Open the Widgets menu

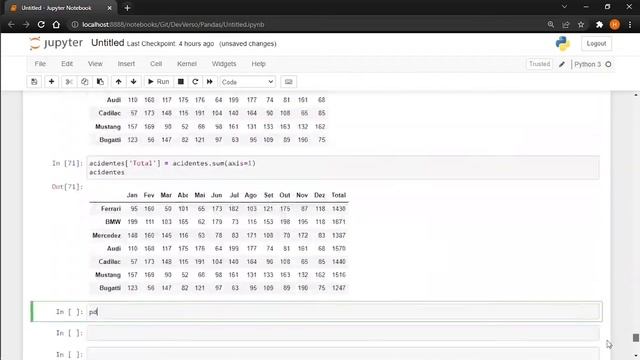click(x=224, y=64)
